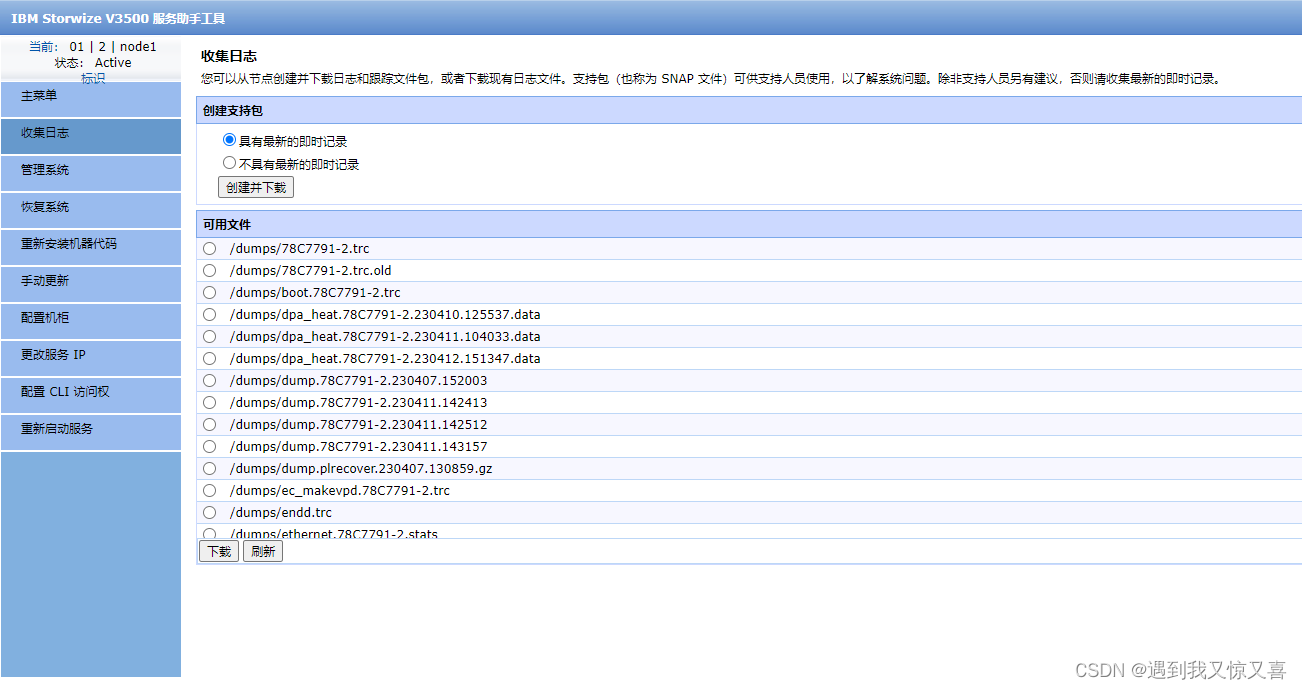Select the option 具有最新的即时记录
The height and width of the screenshot is (689, 1302).
click(230, 141)
